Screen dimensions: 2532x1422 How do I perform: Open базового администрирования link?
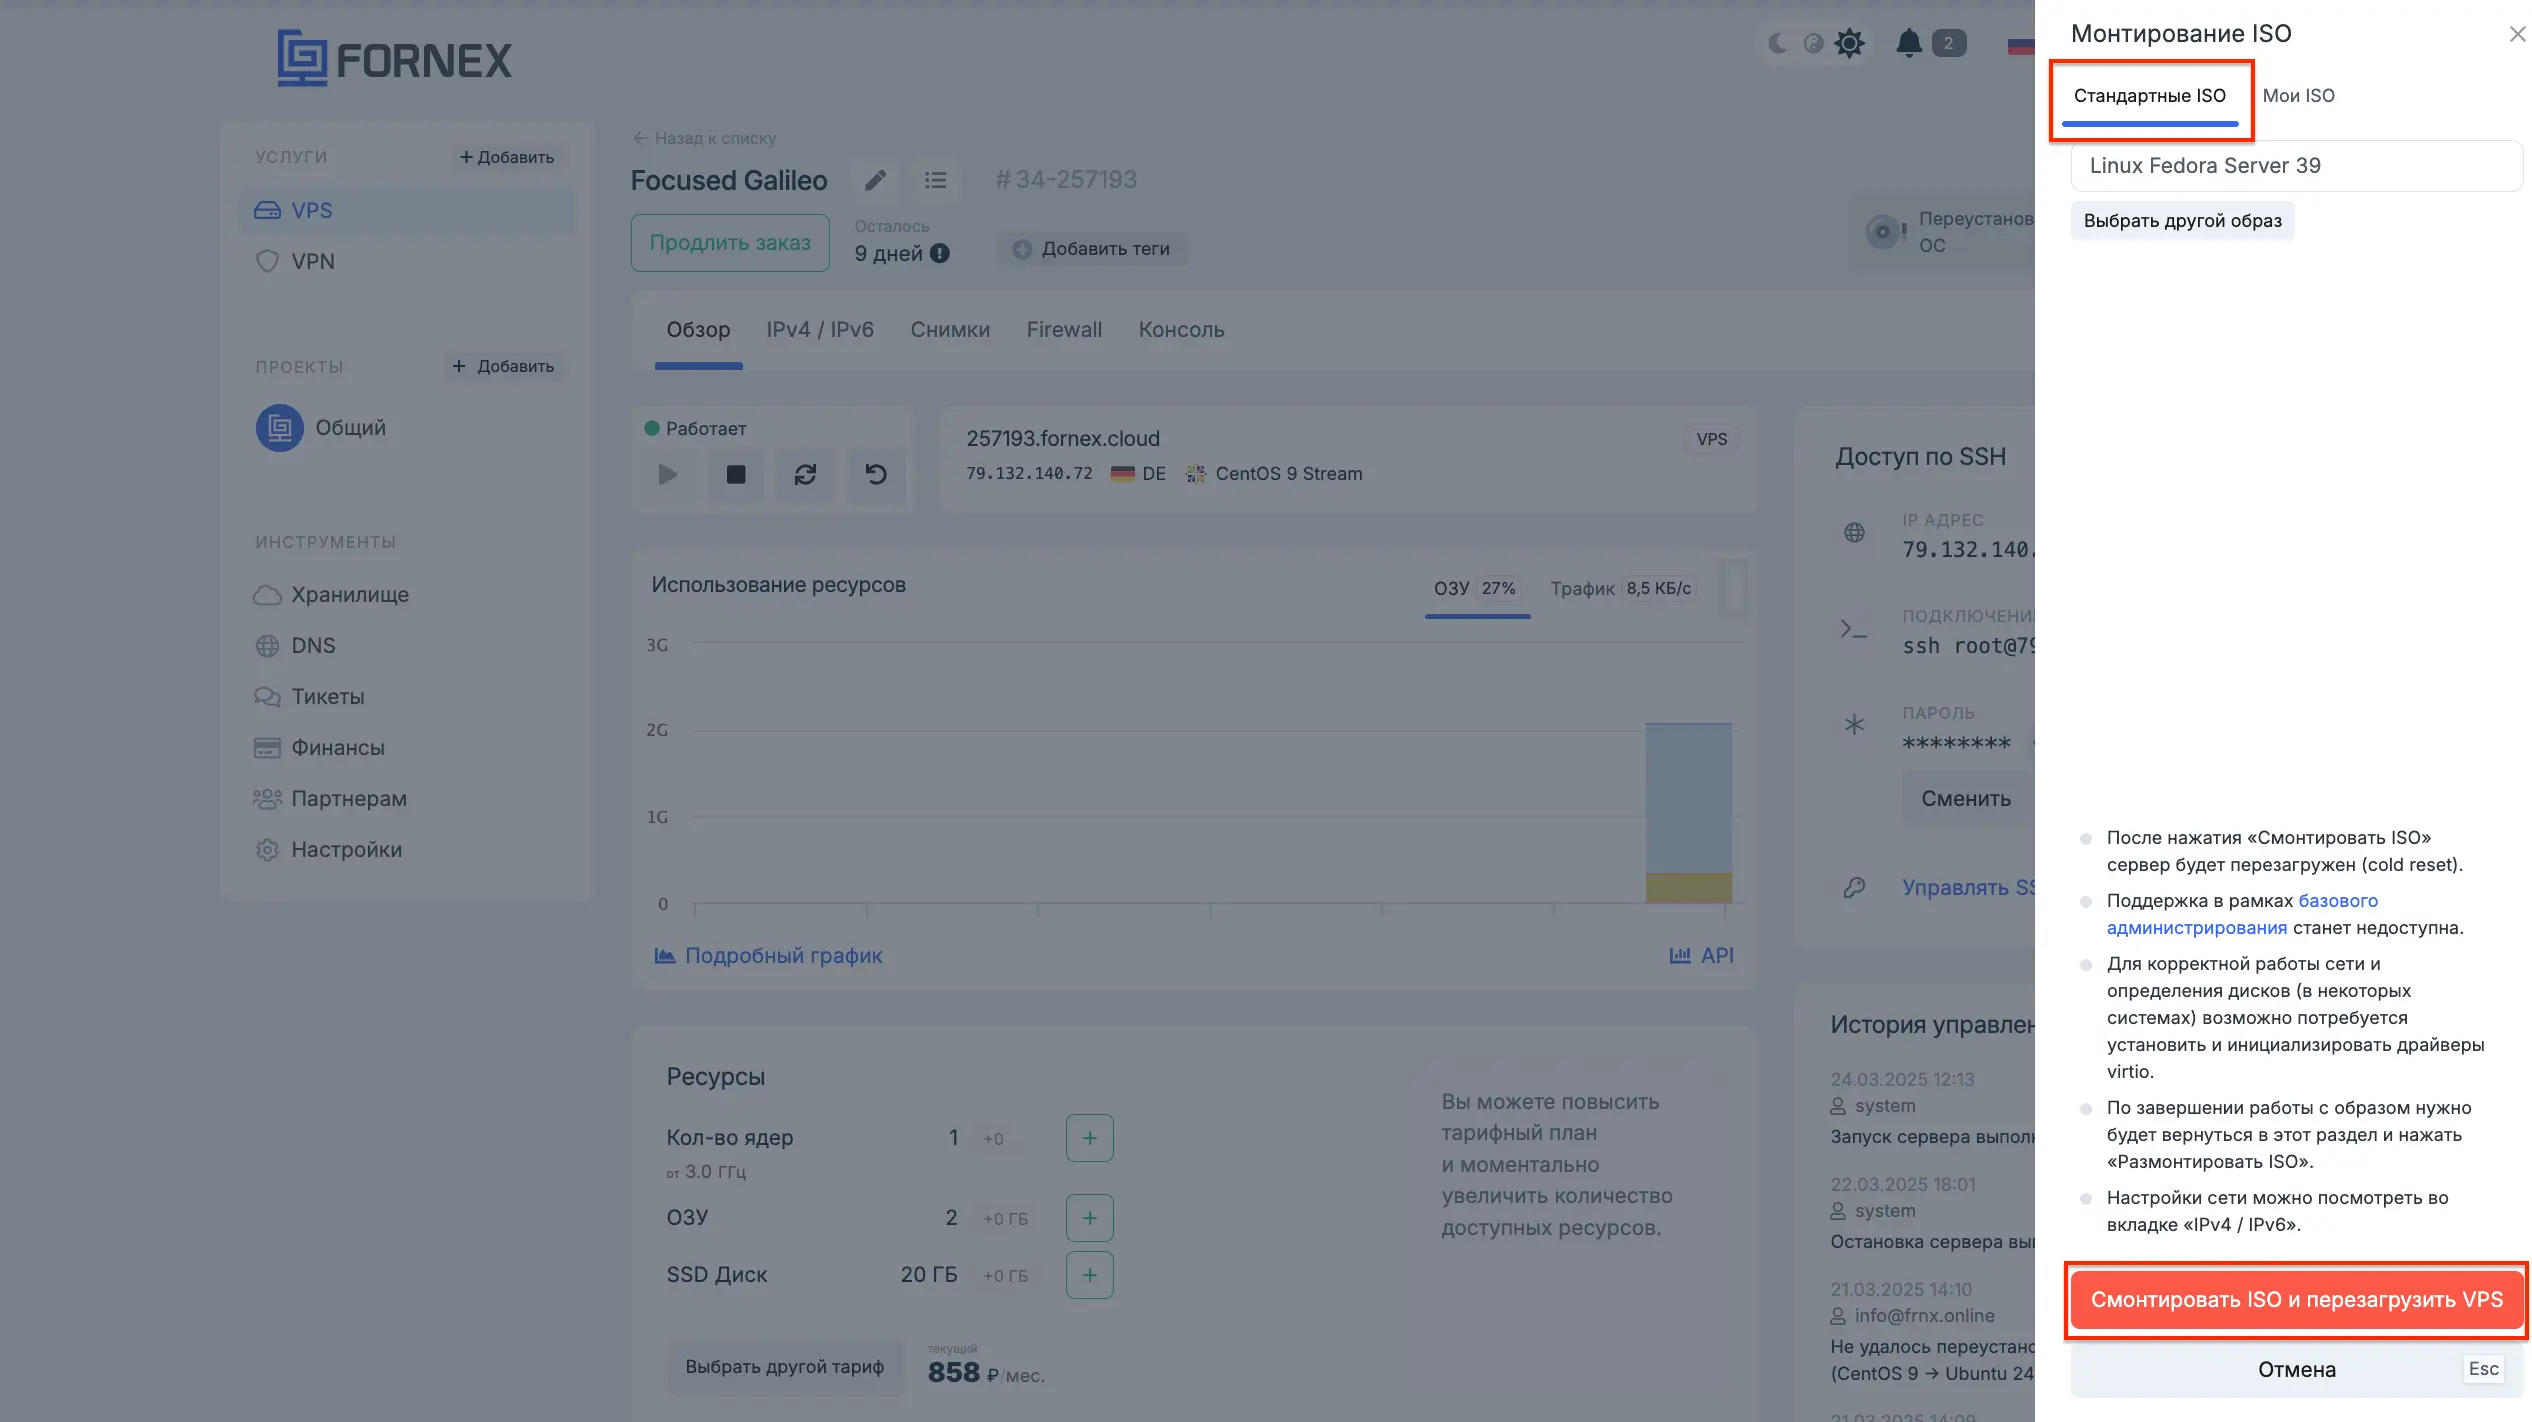2243,914
